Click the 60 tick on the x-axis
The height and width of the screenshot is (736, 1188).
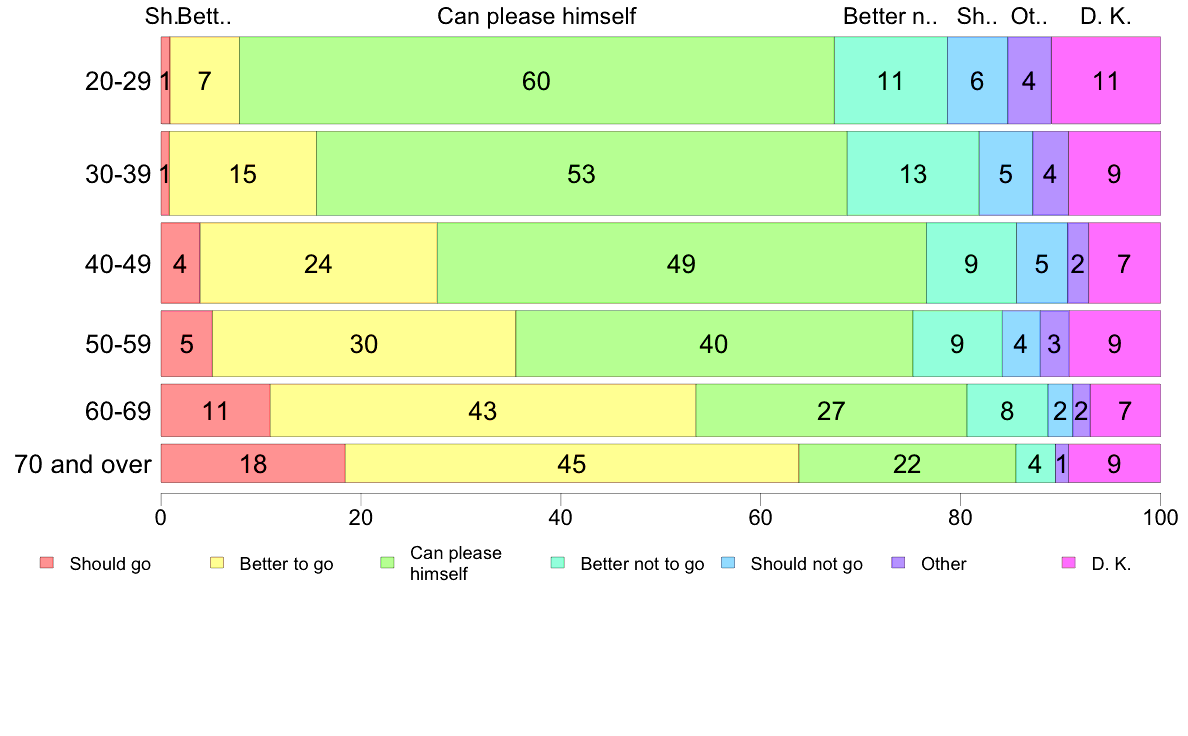pyautogui.click(x=760, y=518)
